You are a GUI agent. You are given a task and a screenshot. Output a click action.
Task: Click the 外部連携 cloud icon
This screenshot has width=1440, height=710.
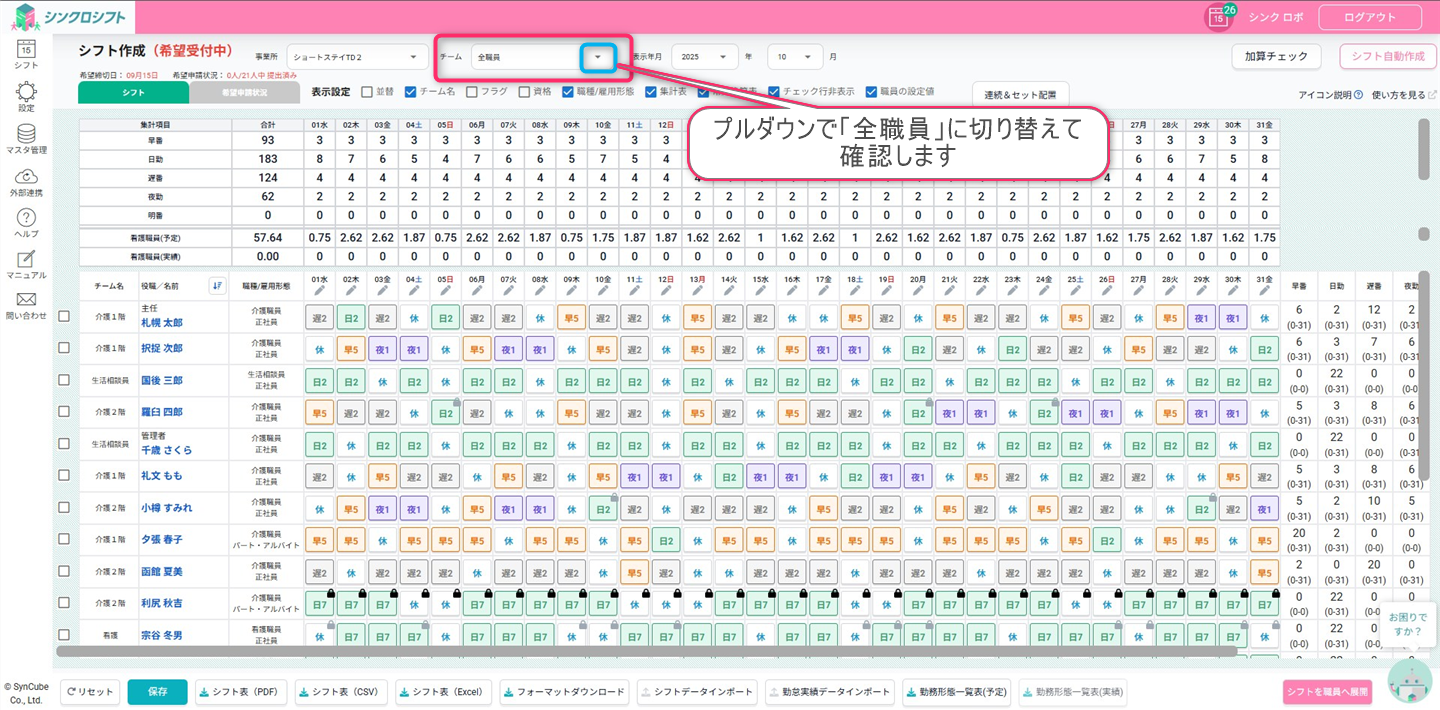point(26,177)
